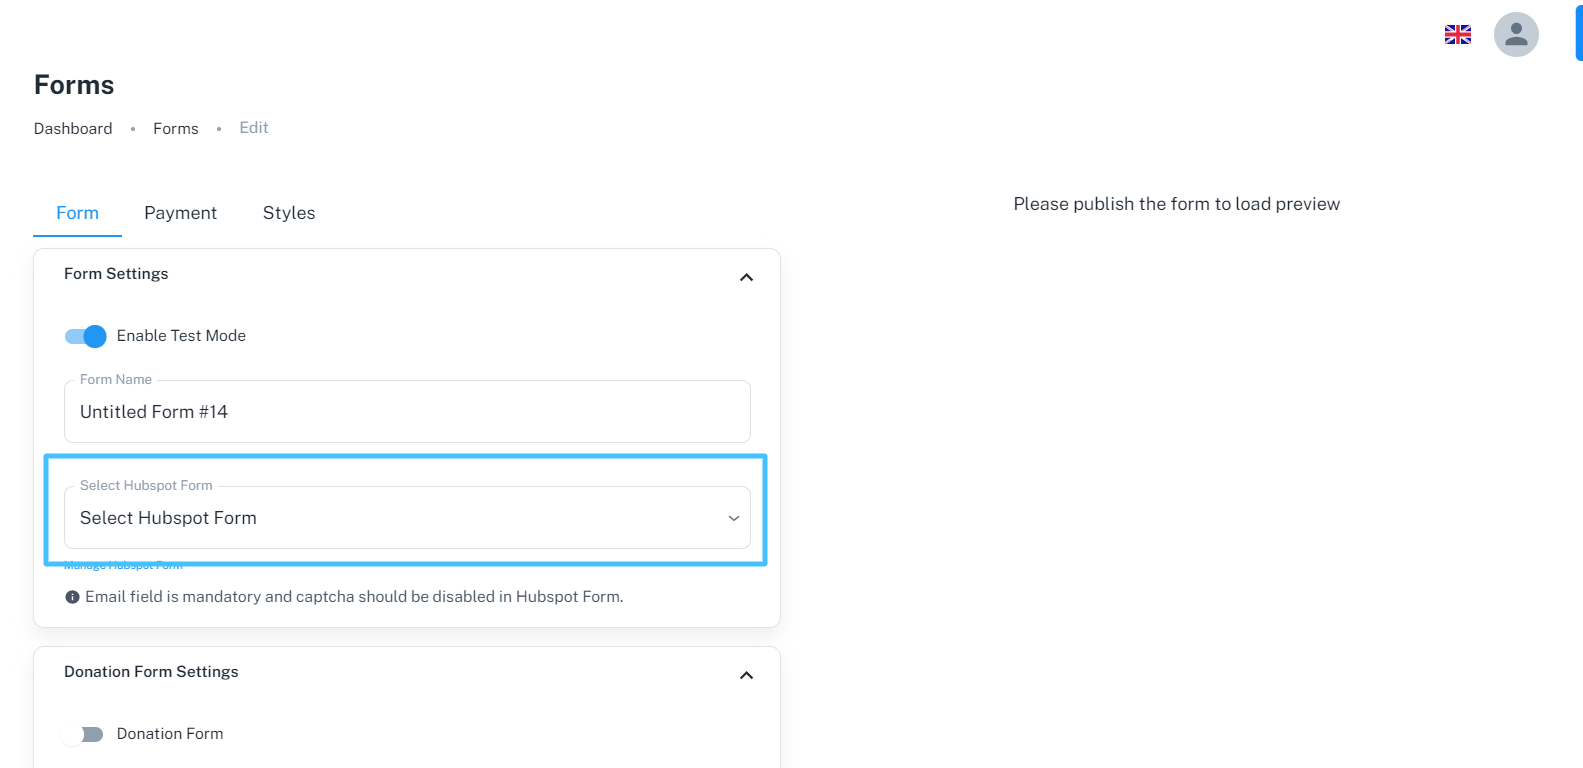Click the Form Settings header
Screen dimensions: 1583x768
116,273
